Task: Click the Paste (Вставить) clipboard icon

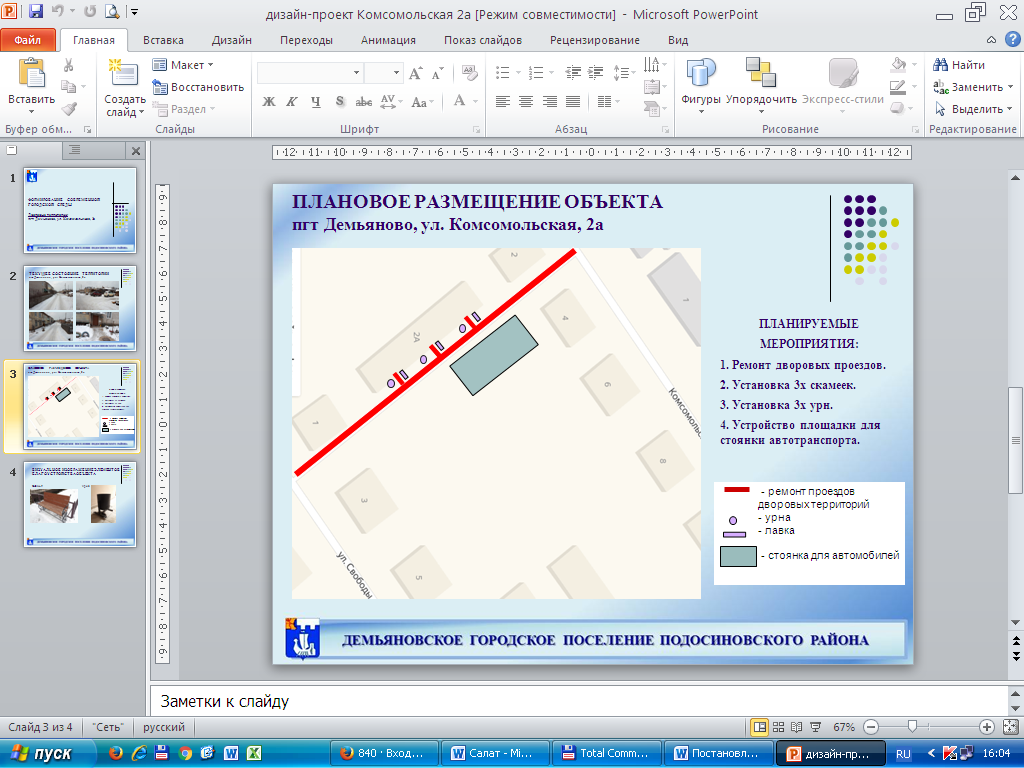Action: pos(31,73)
